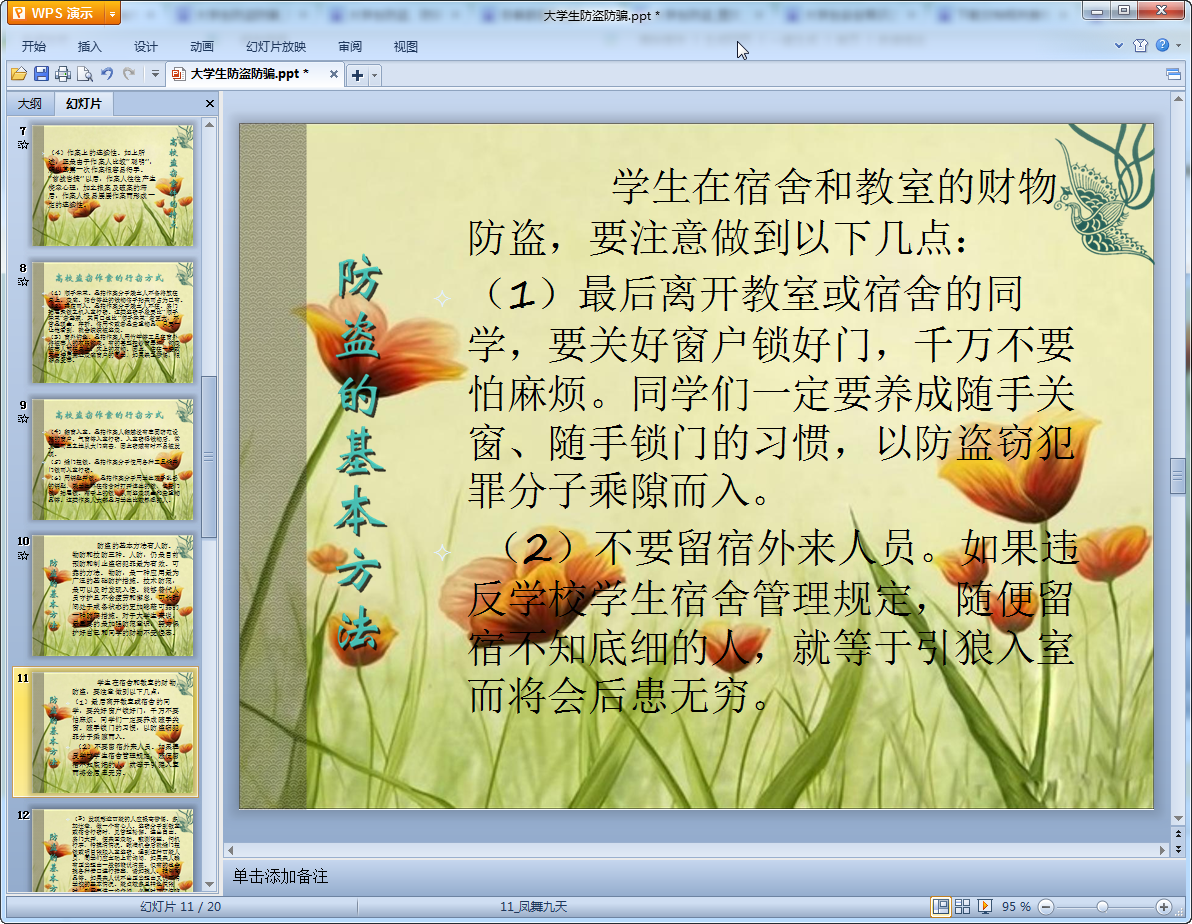The height and width of the screenshot is (924, 1192).
Task: Start slideshow from status bar icon
Action: (984, 907)
